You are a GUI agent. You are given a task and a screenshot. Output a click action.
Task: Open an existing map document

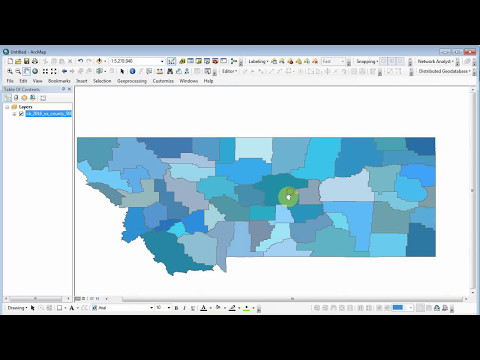pos(18,61)
